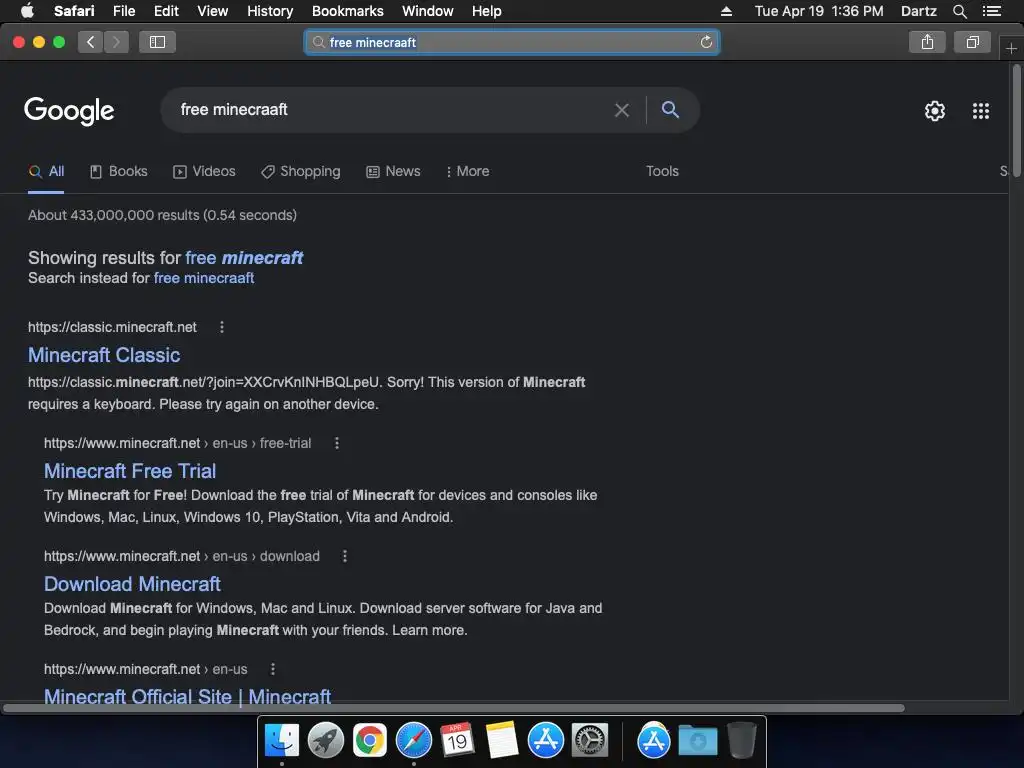Show the tab overview button
Viewport: 1024px width, 768px height.
pyautogui.click(x=972, y=42)
